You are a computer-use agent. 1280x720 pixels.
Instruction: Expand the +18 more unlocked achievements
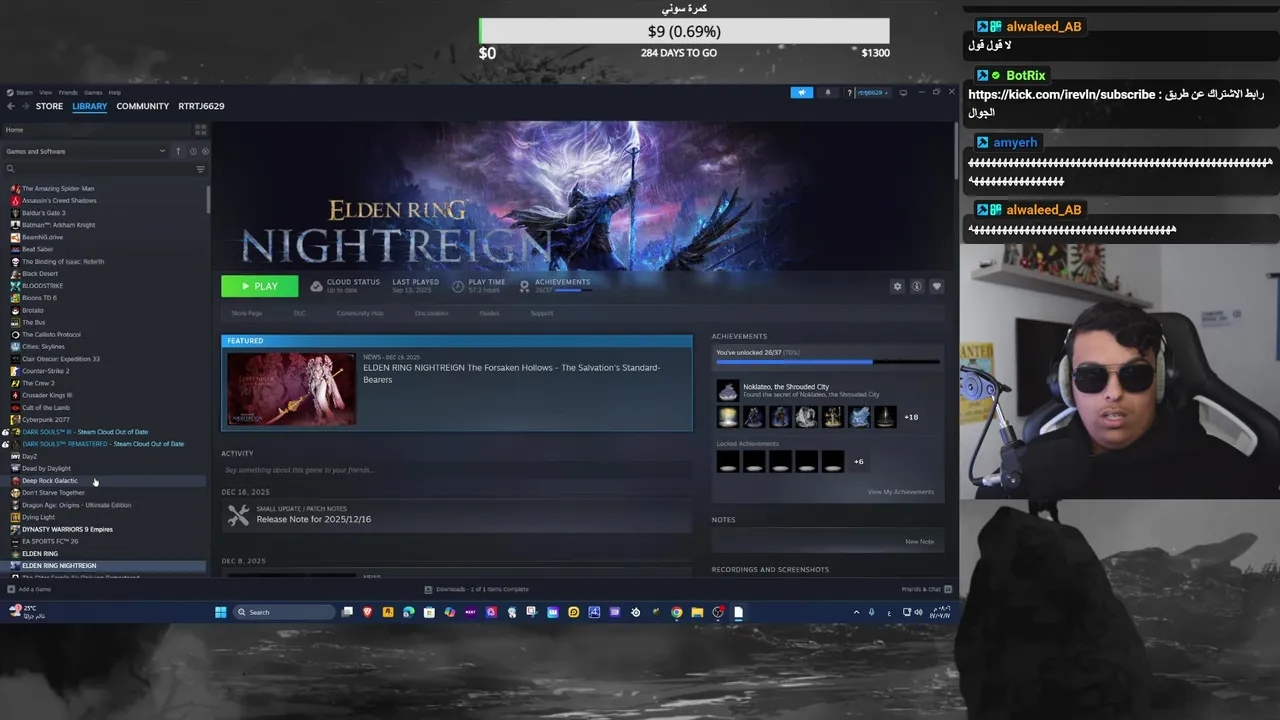(911, 417)
